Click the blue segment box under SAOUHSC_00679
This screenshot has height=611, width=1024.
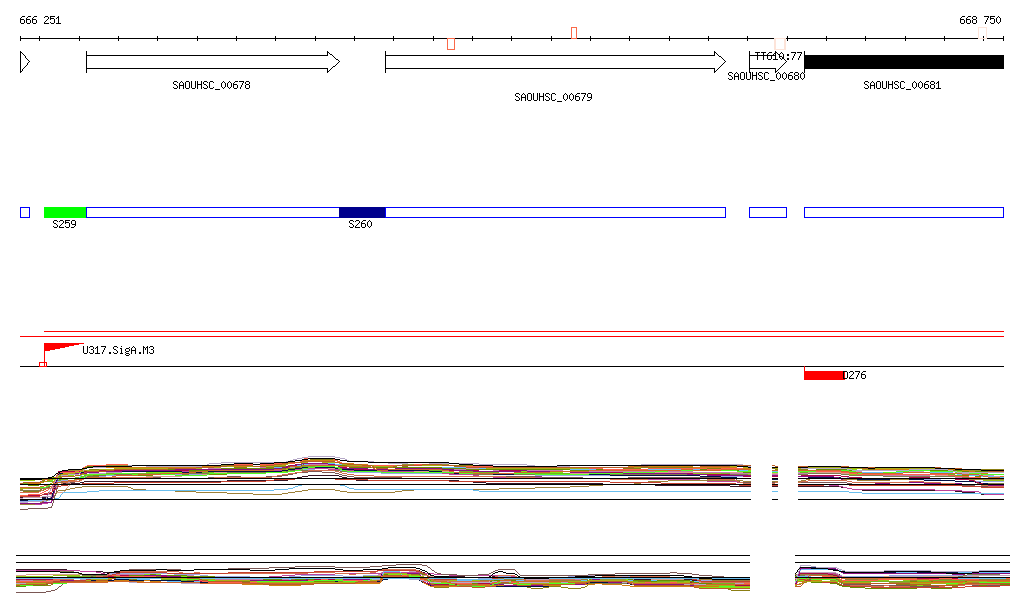pyautogui.click(x=556, y=212)
